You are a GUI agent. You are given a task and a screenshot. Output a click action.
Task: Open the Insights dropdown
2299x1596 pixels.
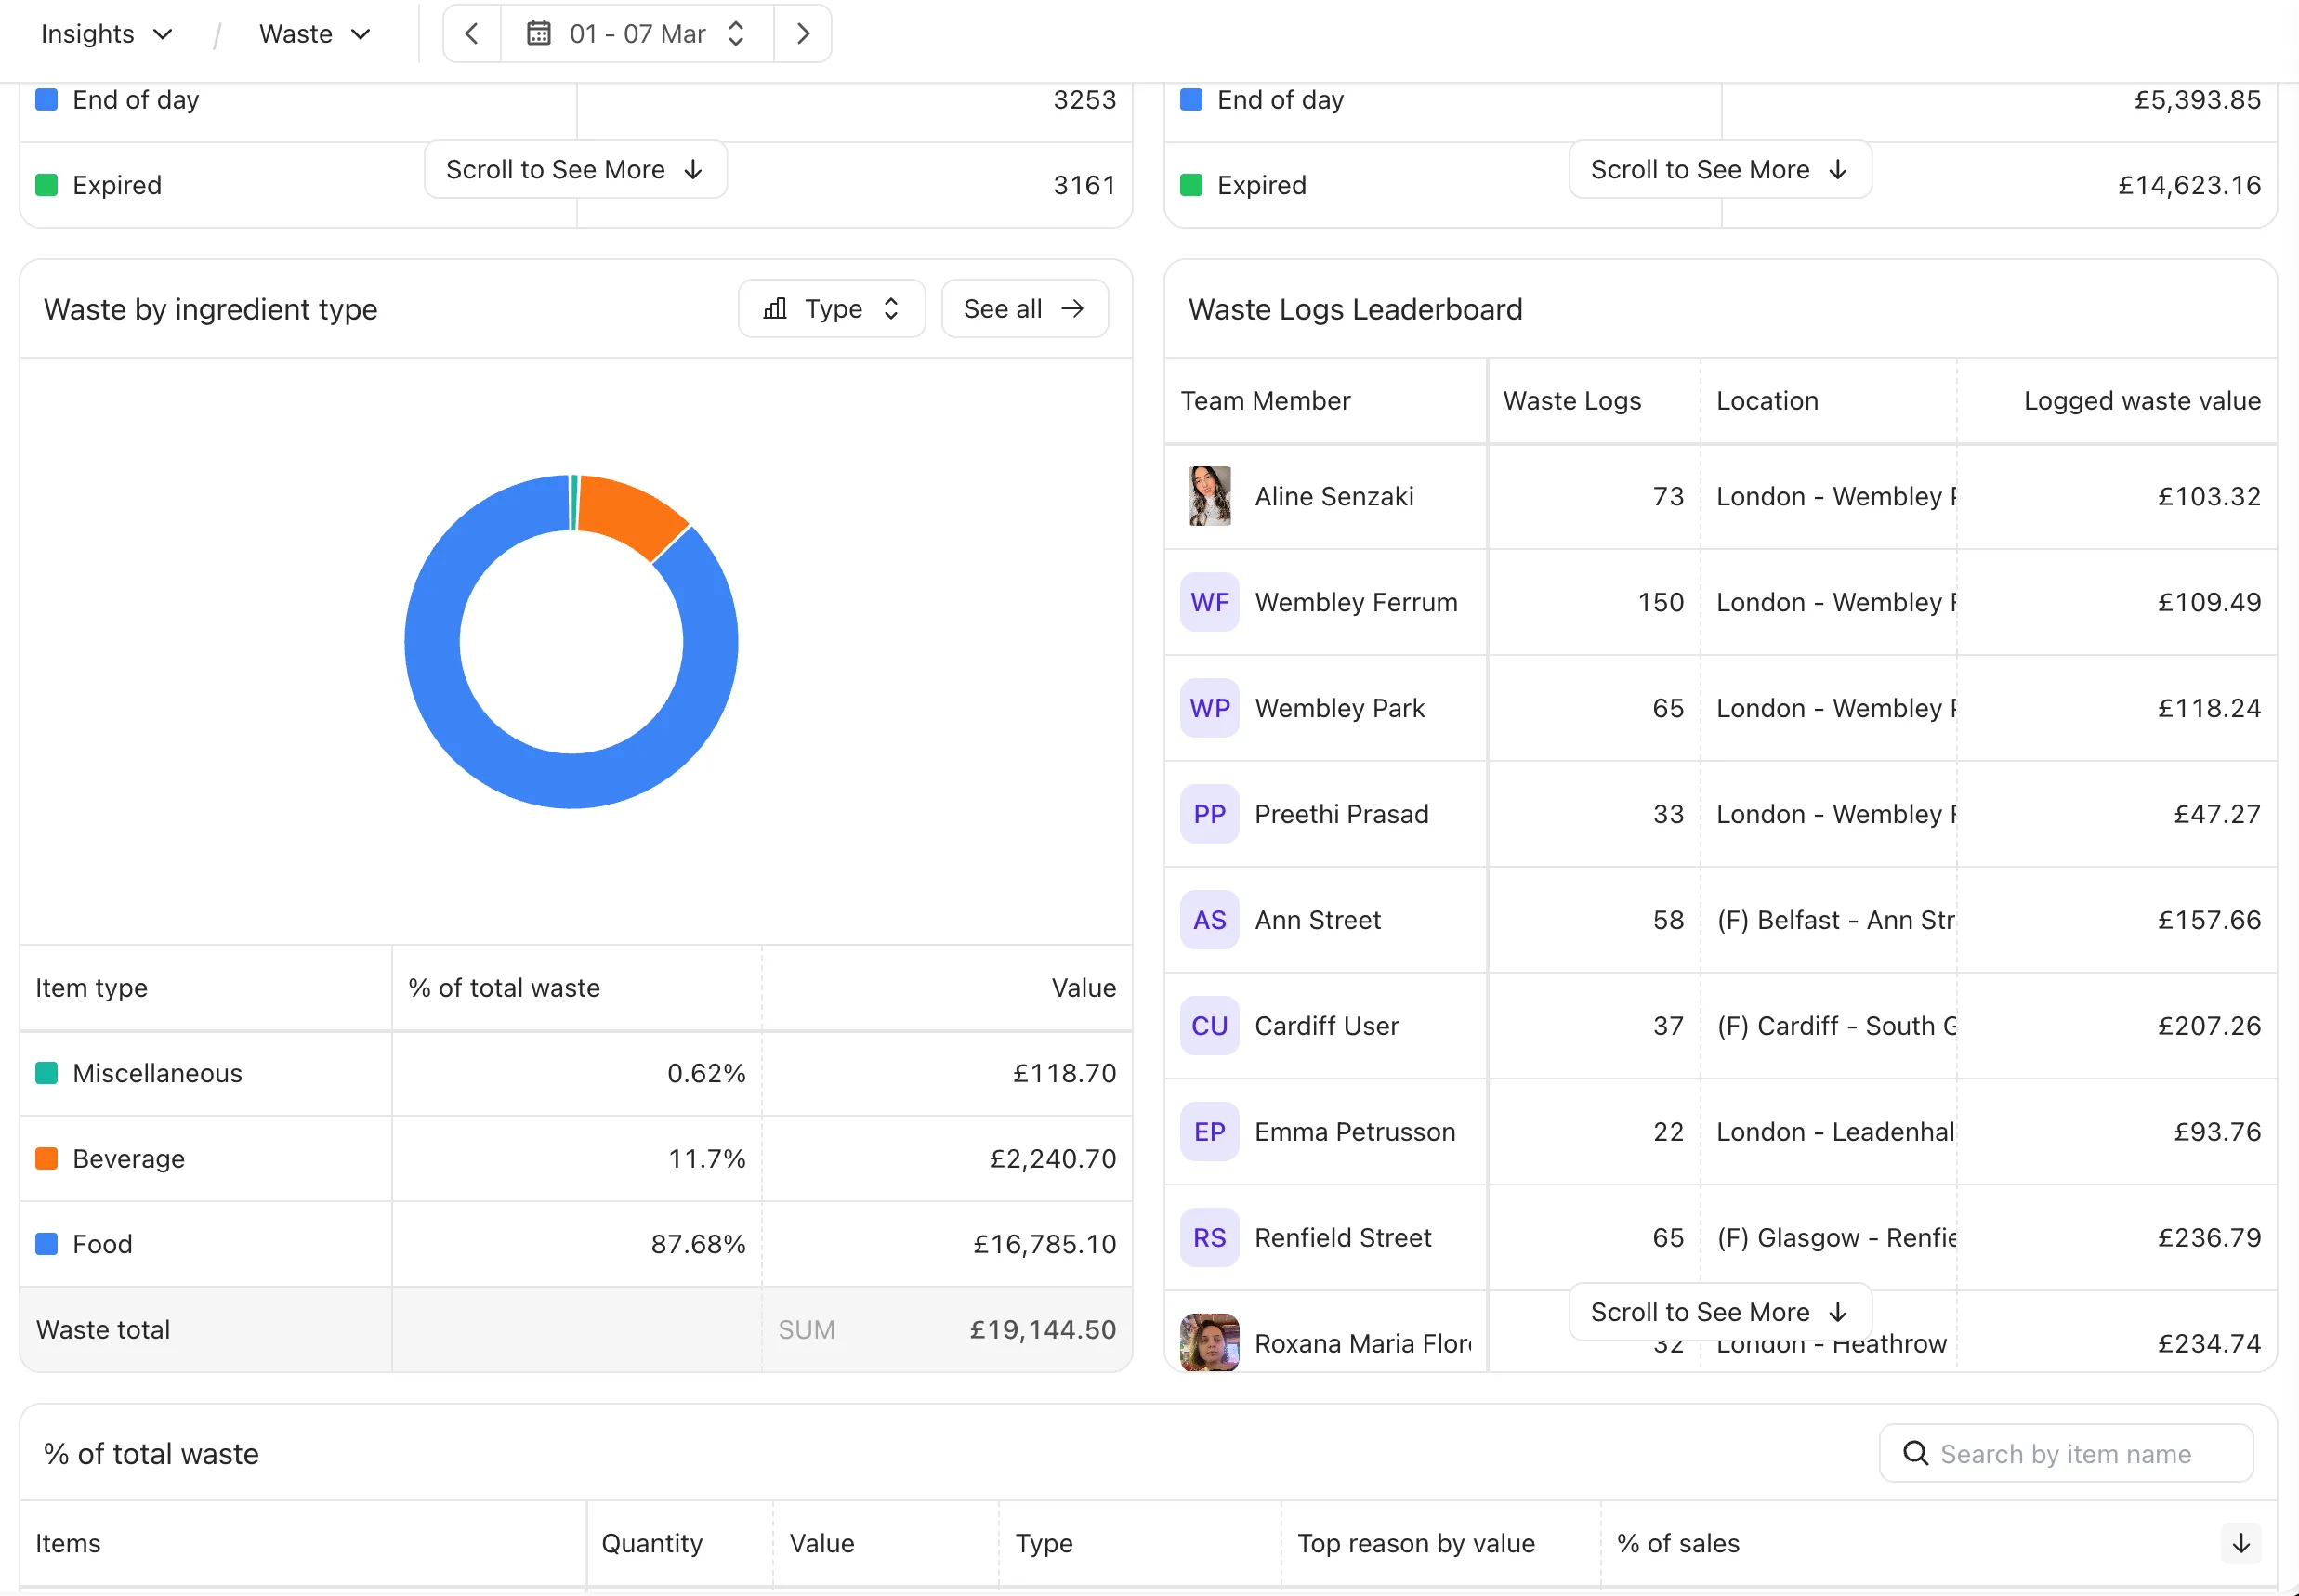(x=106, y=33)
